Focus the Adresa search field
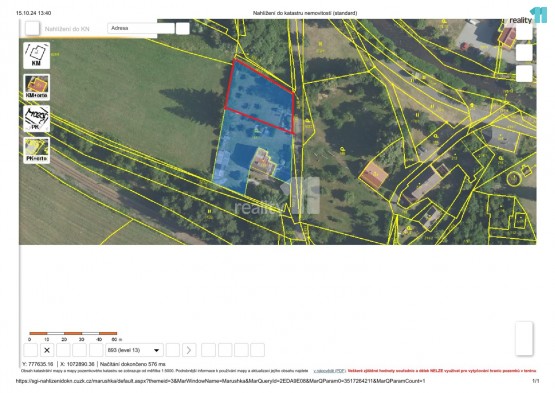555x393 pixels. pos(141,28)
